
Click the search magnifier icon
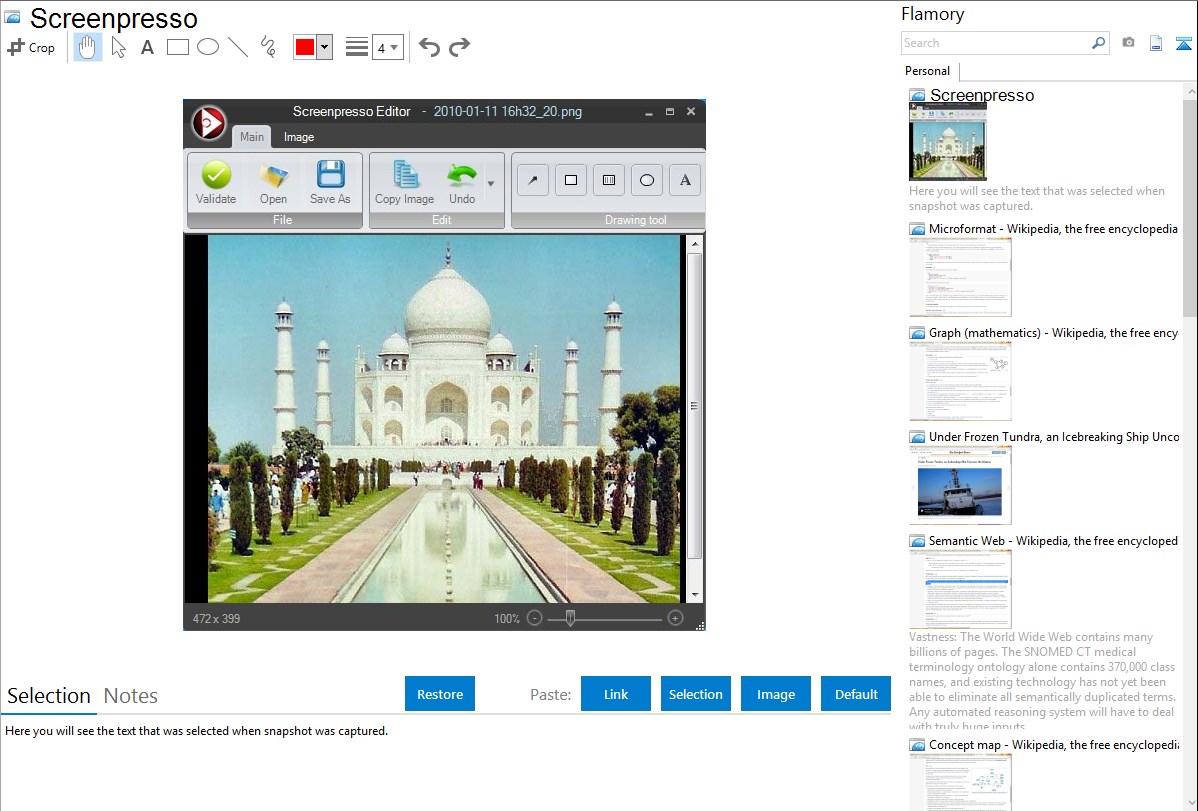pos(1098,43)
